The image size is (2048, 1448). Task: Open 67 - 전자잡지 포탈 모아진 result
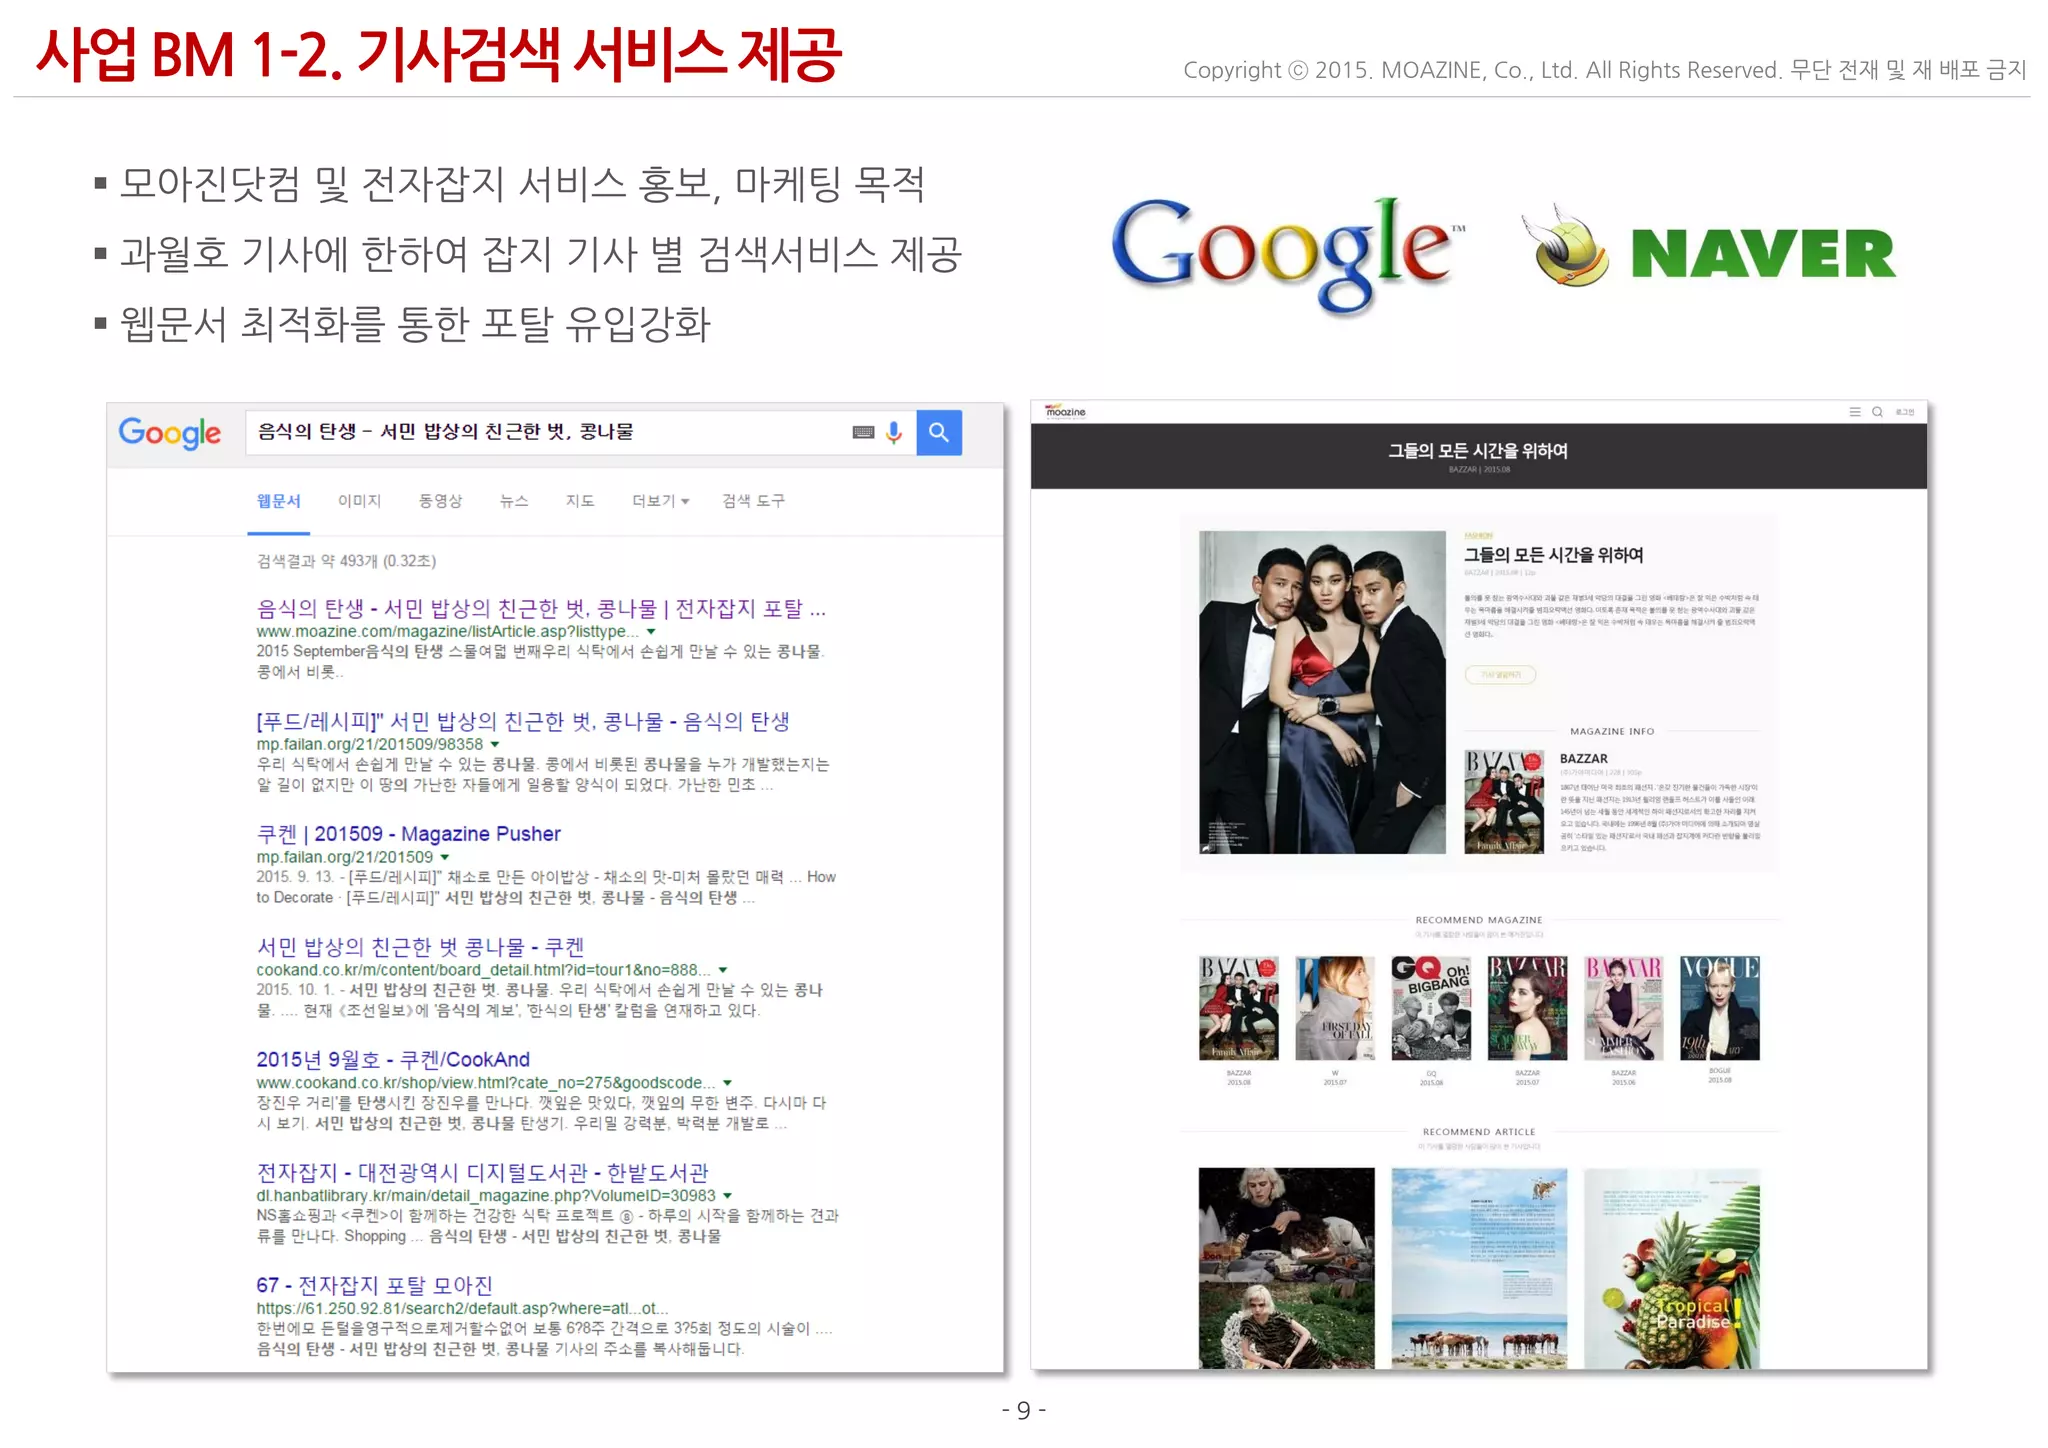click(374, 1285)
